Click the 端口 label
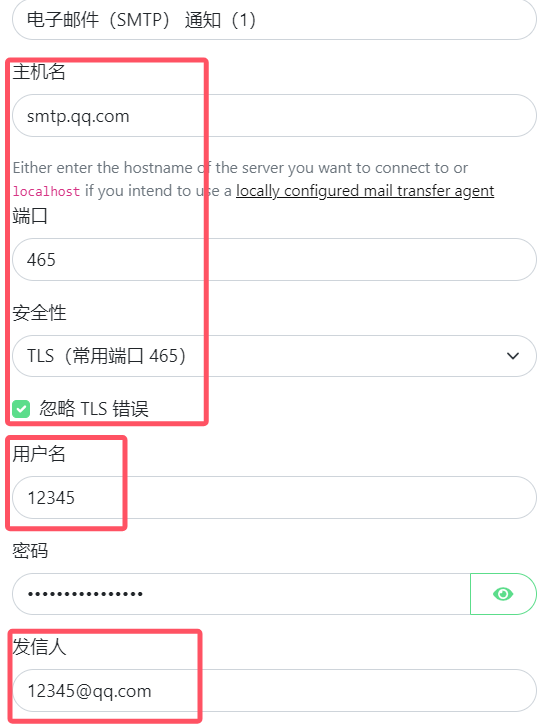 [x=30, y=216]
